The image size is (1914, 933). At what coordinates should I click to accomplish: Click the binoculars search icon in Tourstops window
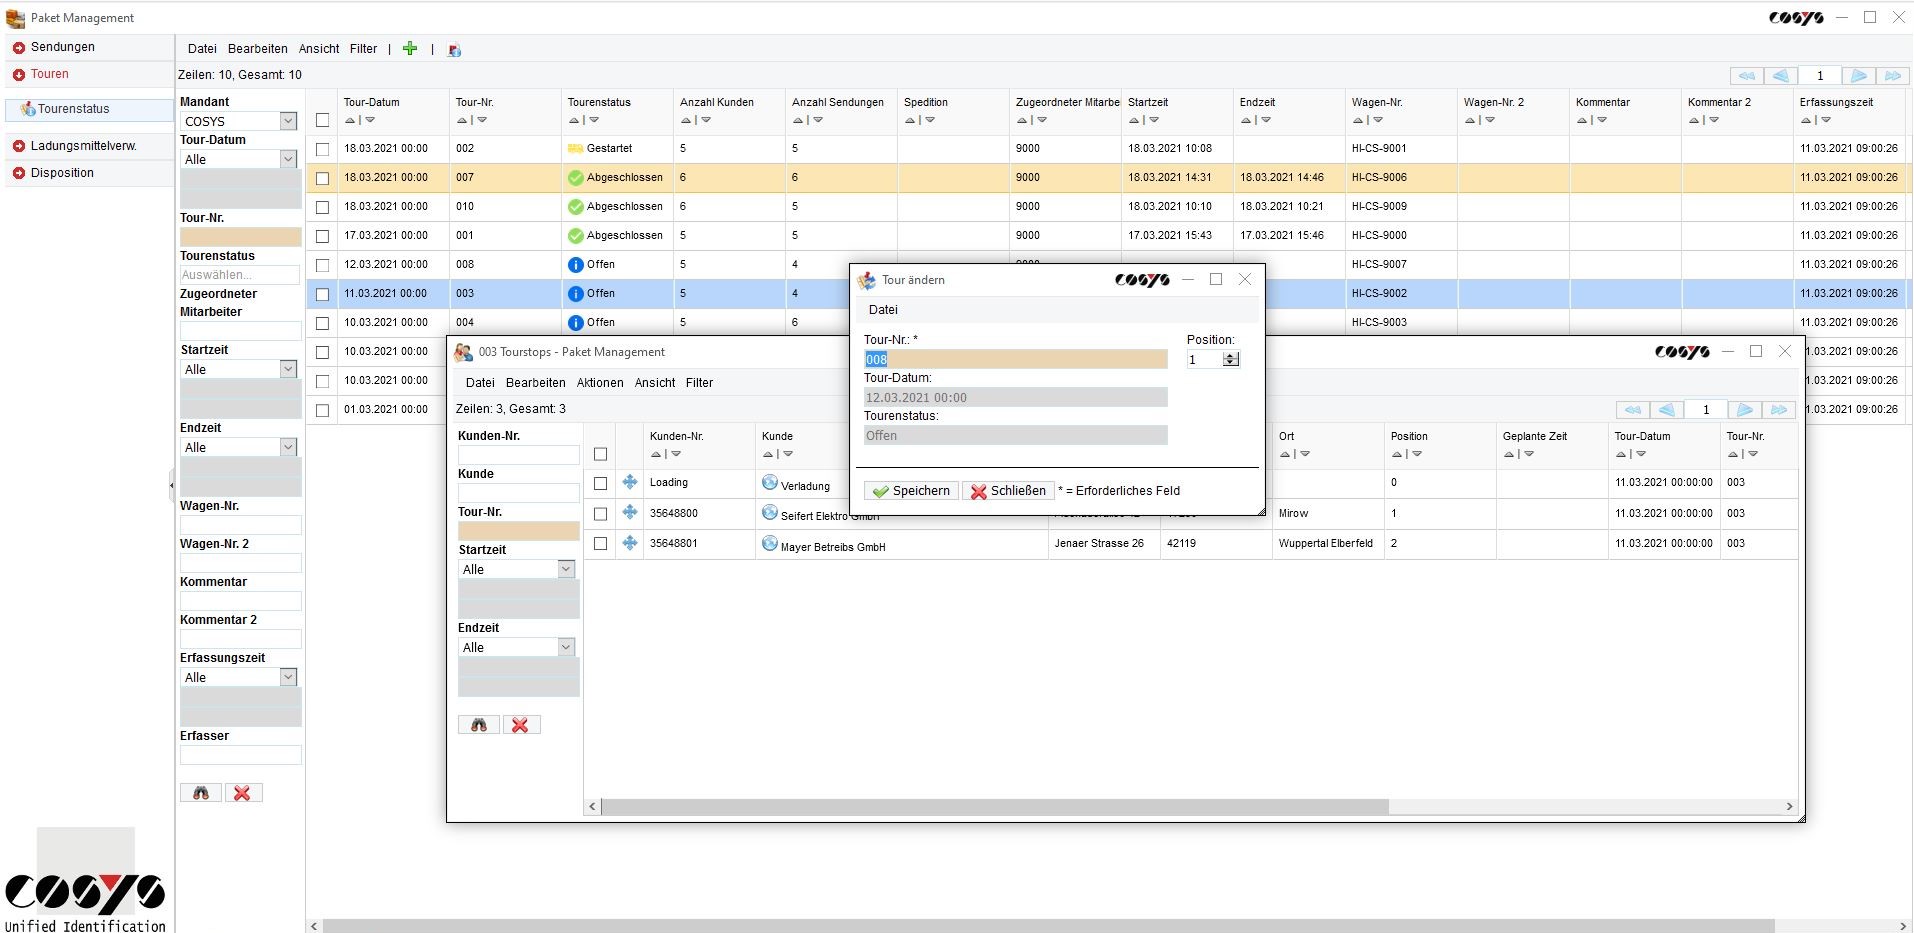[x=479, y=725]
